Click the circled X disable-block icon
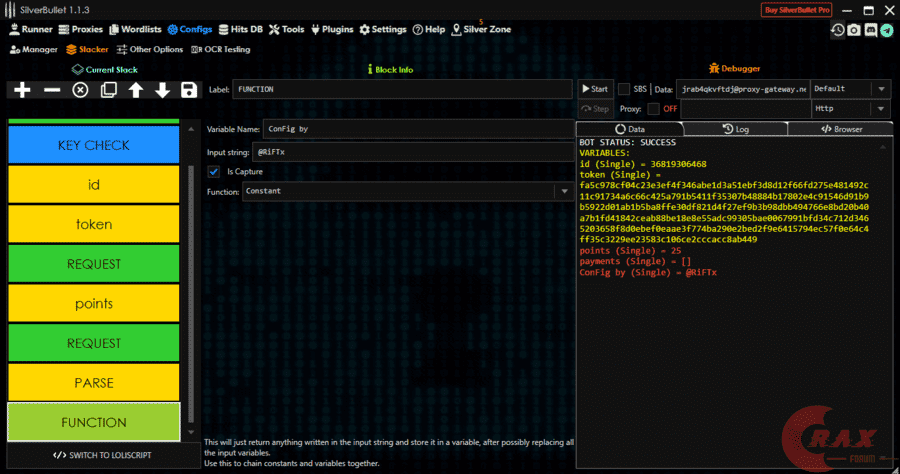 coord(80,90)
